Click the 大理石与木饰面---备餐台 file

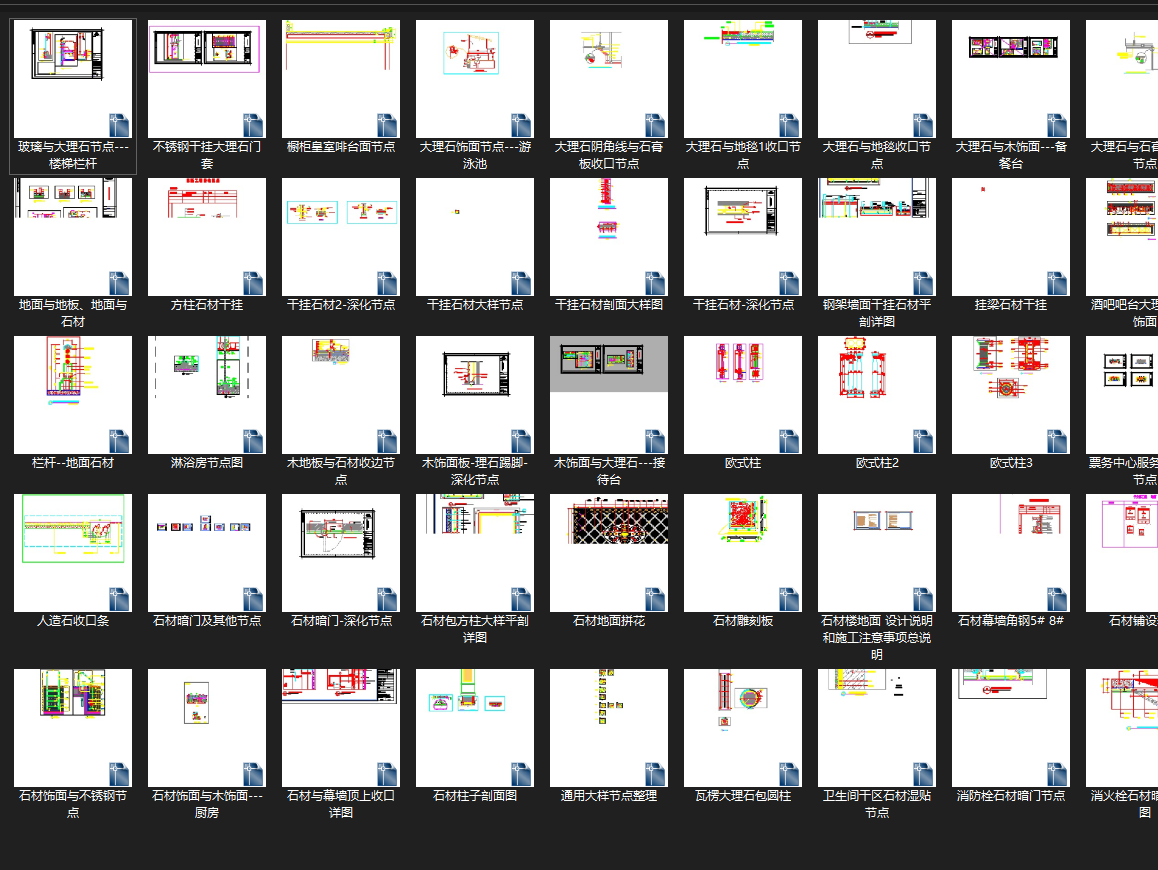(x=1010, y=79)
